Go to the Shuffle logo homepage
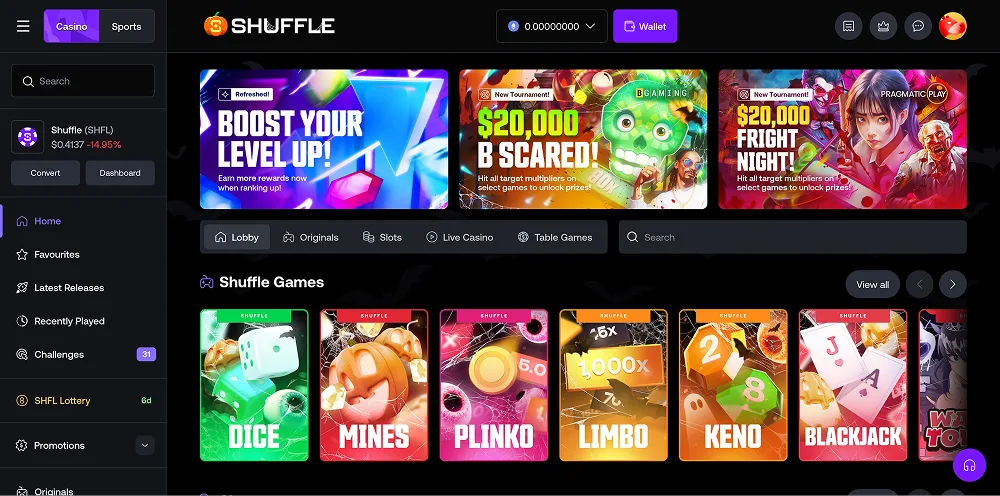 click(x=269, y=26)
